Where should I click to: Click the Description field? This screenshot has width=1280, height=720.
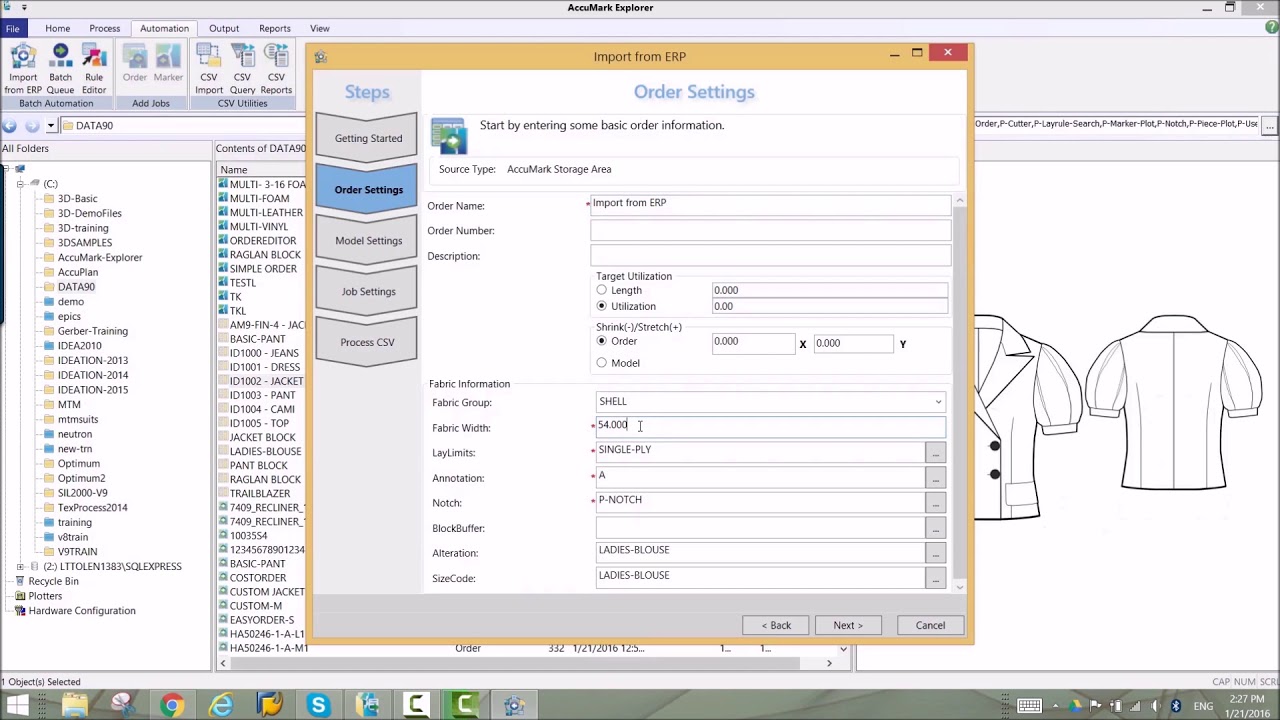(770, 256)
